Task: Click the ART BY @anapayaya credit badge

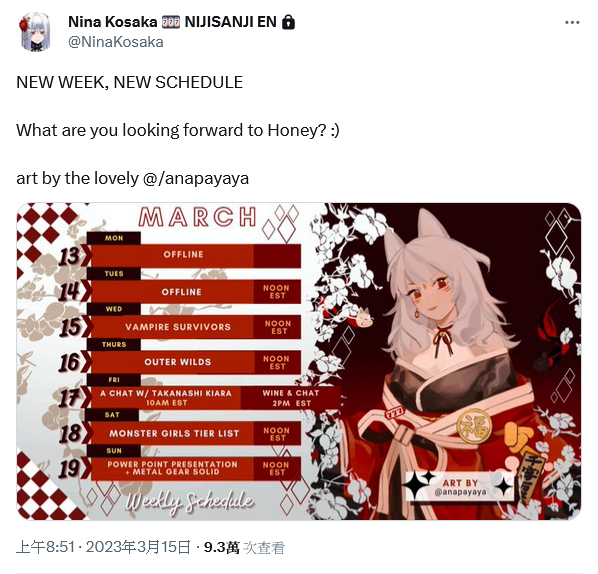Action: [460, 487]
